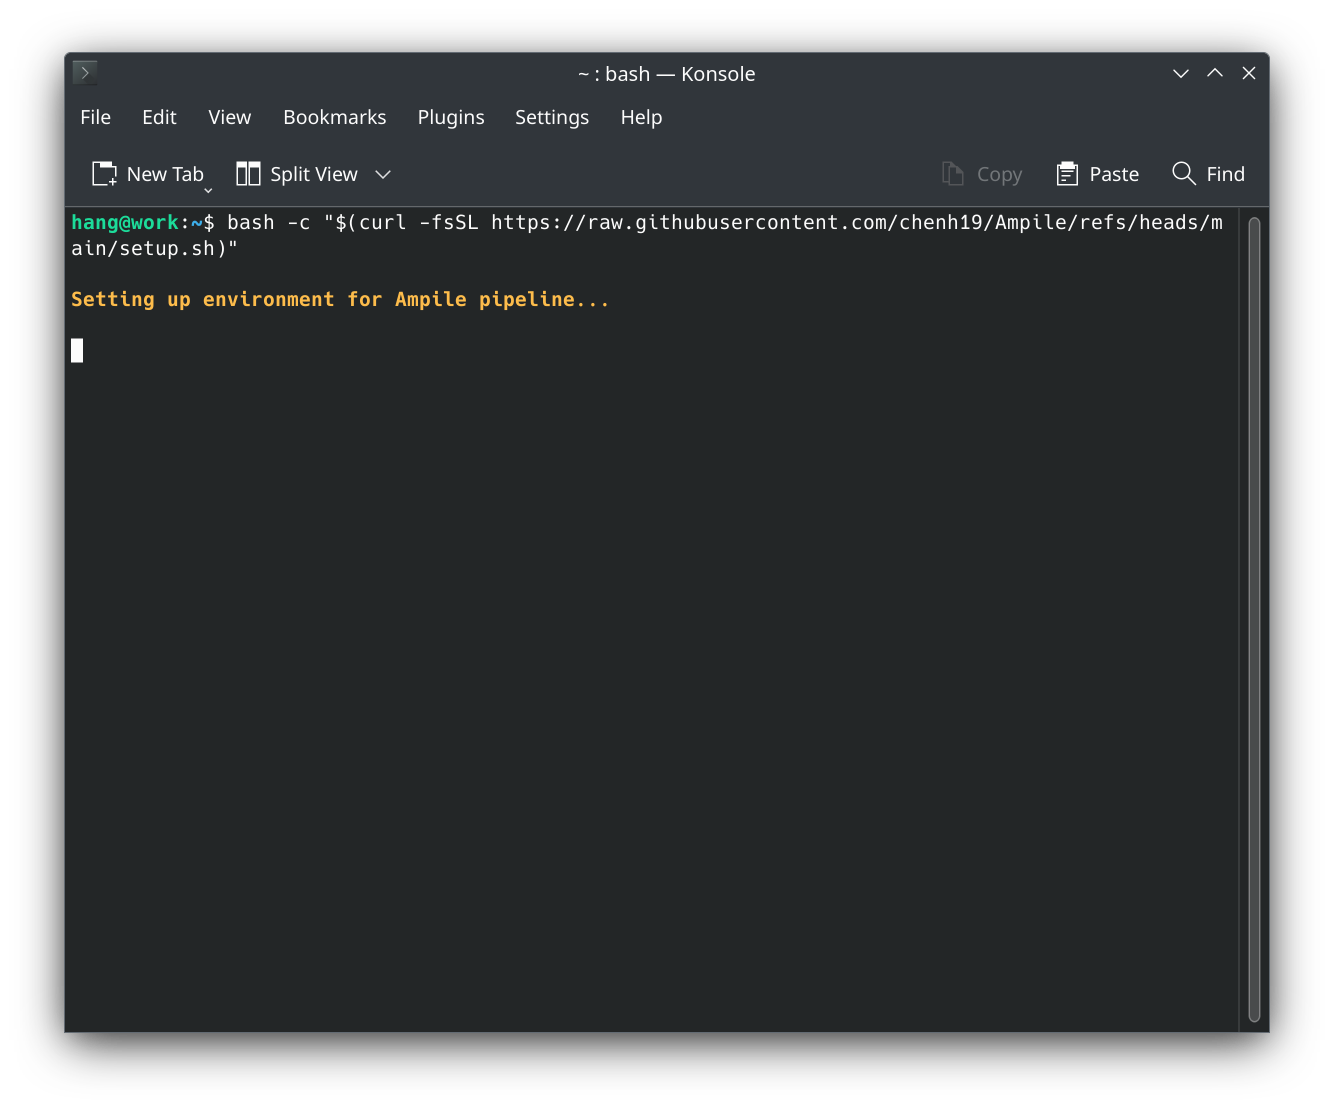This screenshot has width=1334, height=1109.
Task: Open the Plugins menu
Action: [x=451, y=117]
